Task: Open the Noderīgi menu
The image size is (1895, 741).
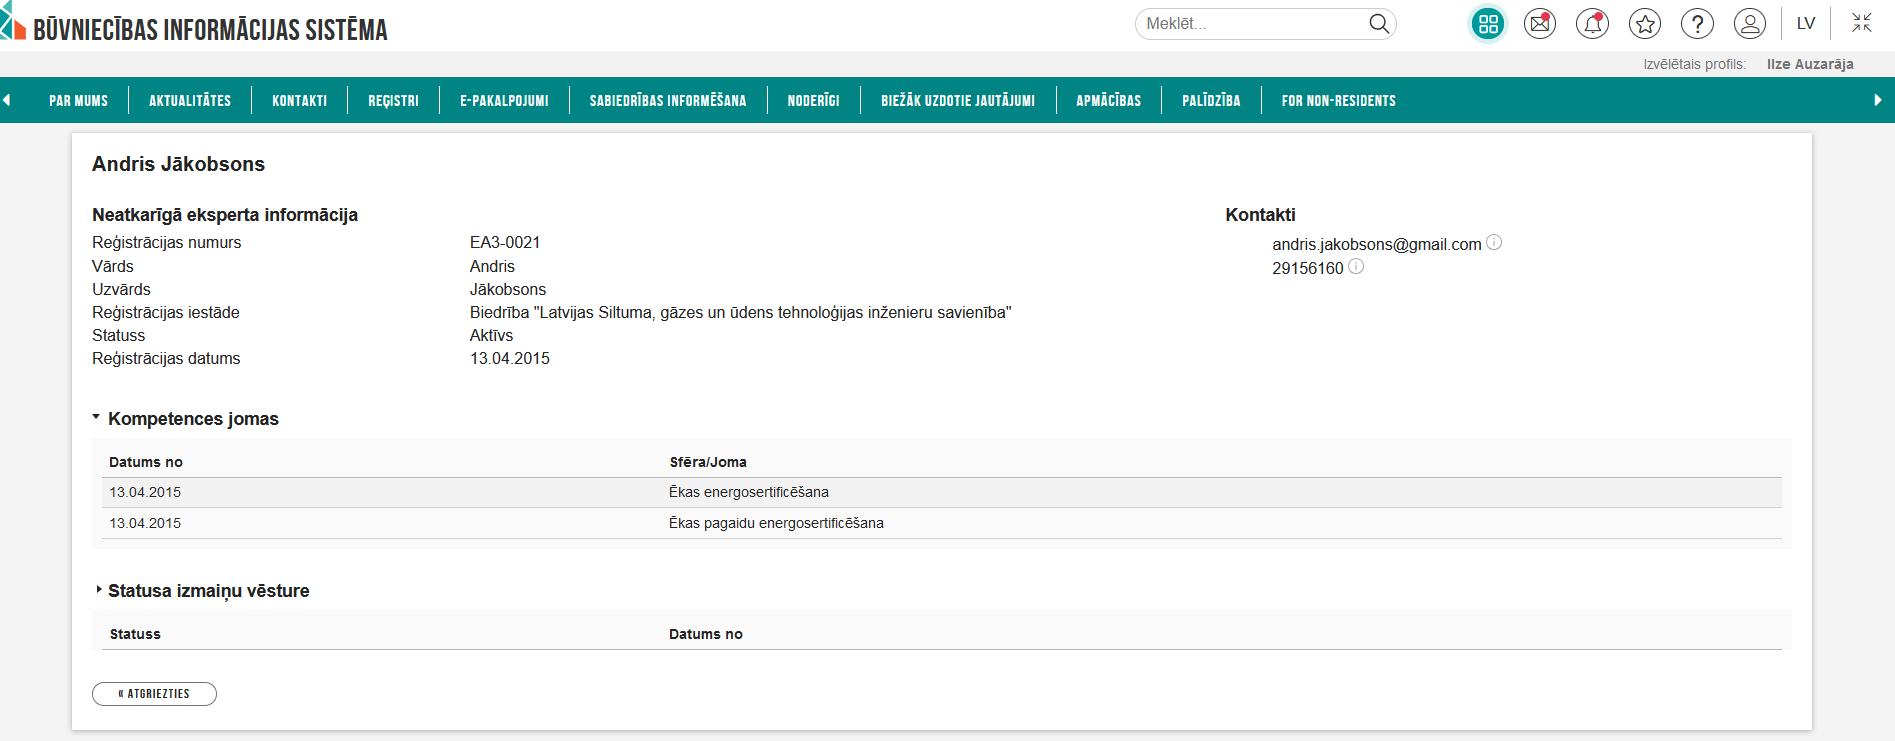Action: pos(813,101)
